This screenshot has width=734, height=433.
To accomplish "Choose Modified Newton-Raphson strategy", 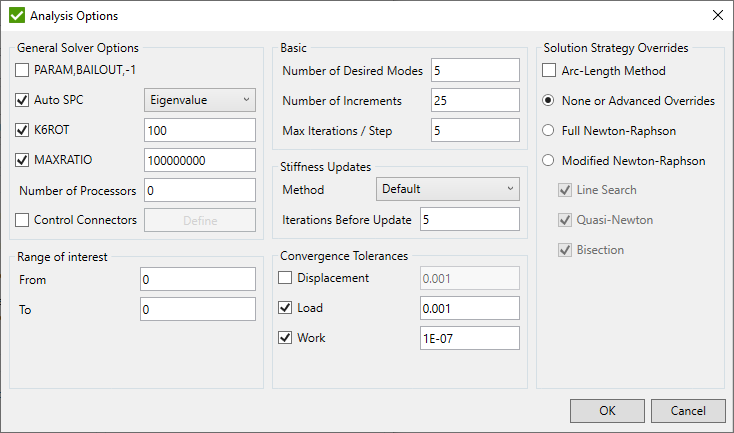I will click(549, 160).
